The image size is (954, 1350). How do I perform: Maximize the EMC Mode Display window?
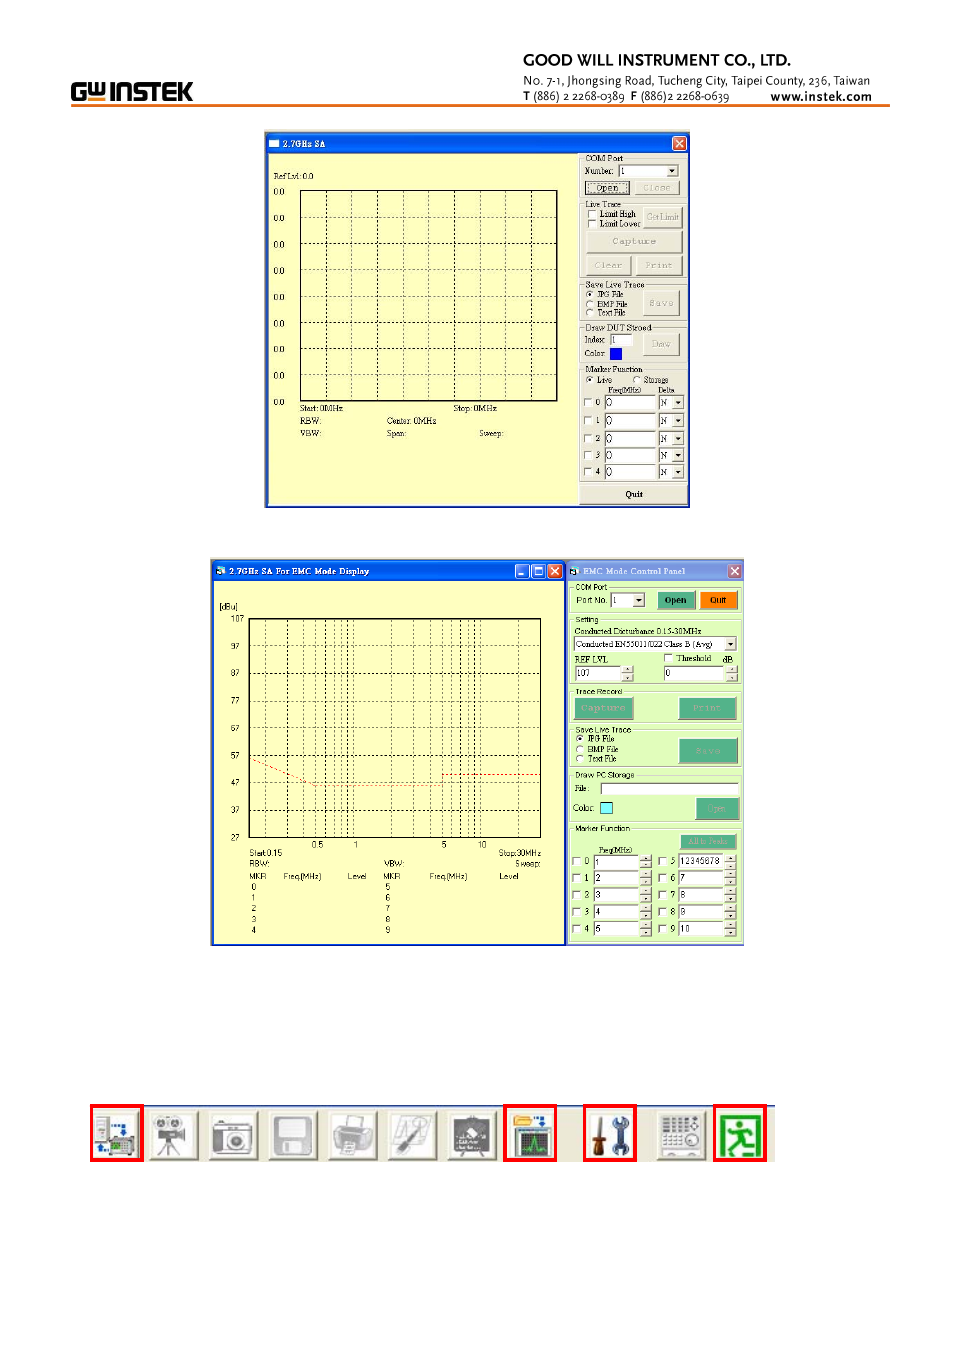coord(538,571)
